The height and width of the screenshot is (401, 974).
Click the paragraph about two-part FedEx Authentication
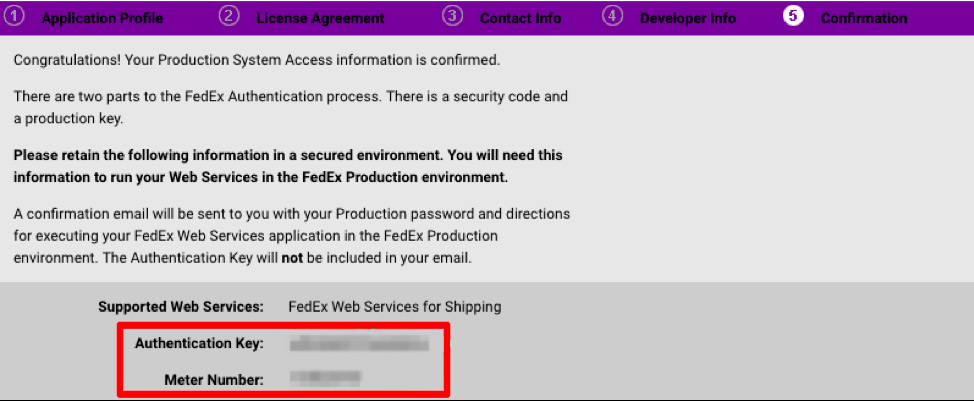click(x=290, y=107)
